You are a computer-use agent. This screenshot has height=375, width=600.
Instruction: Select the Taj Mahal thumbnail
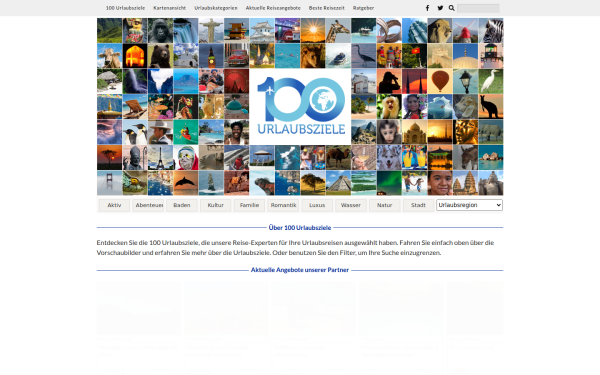[x=414, y=132]
